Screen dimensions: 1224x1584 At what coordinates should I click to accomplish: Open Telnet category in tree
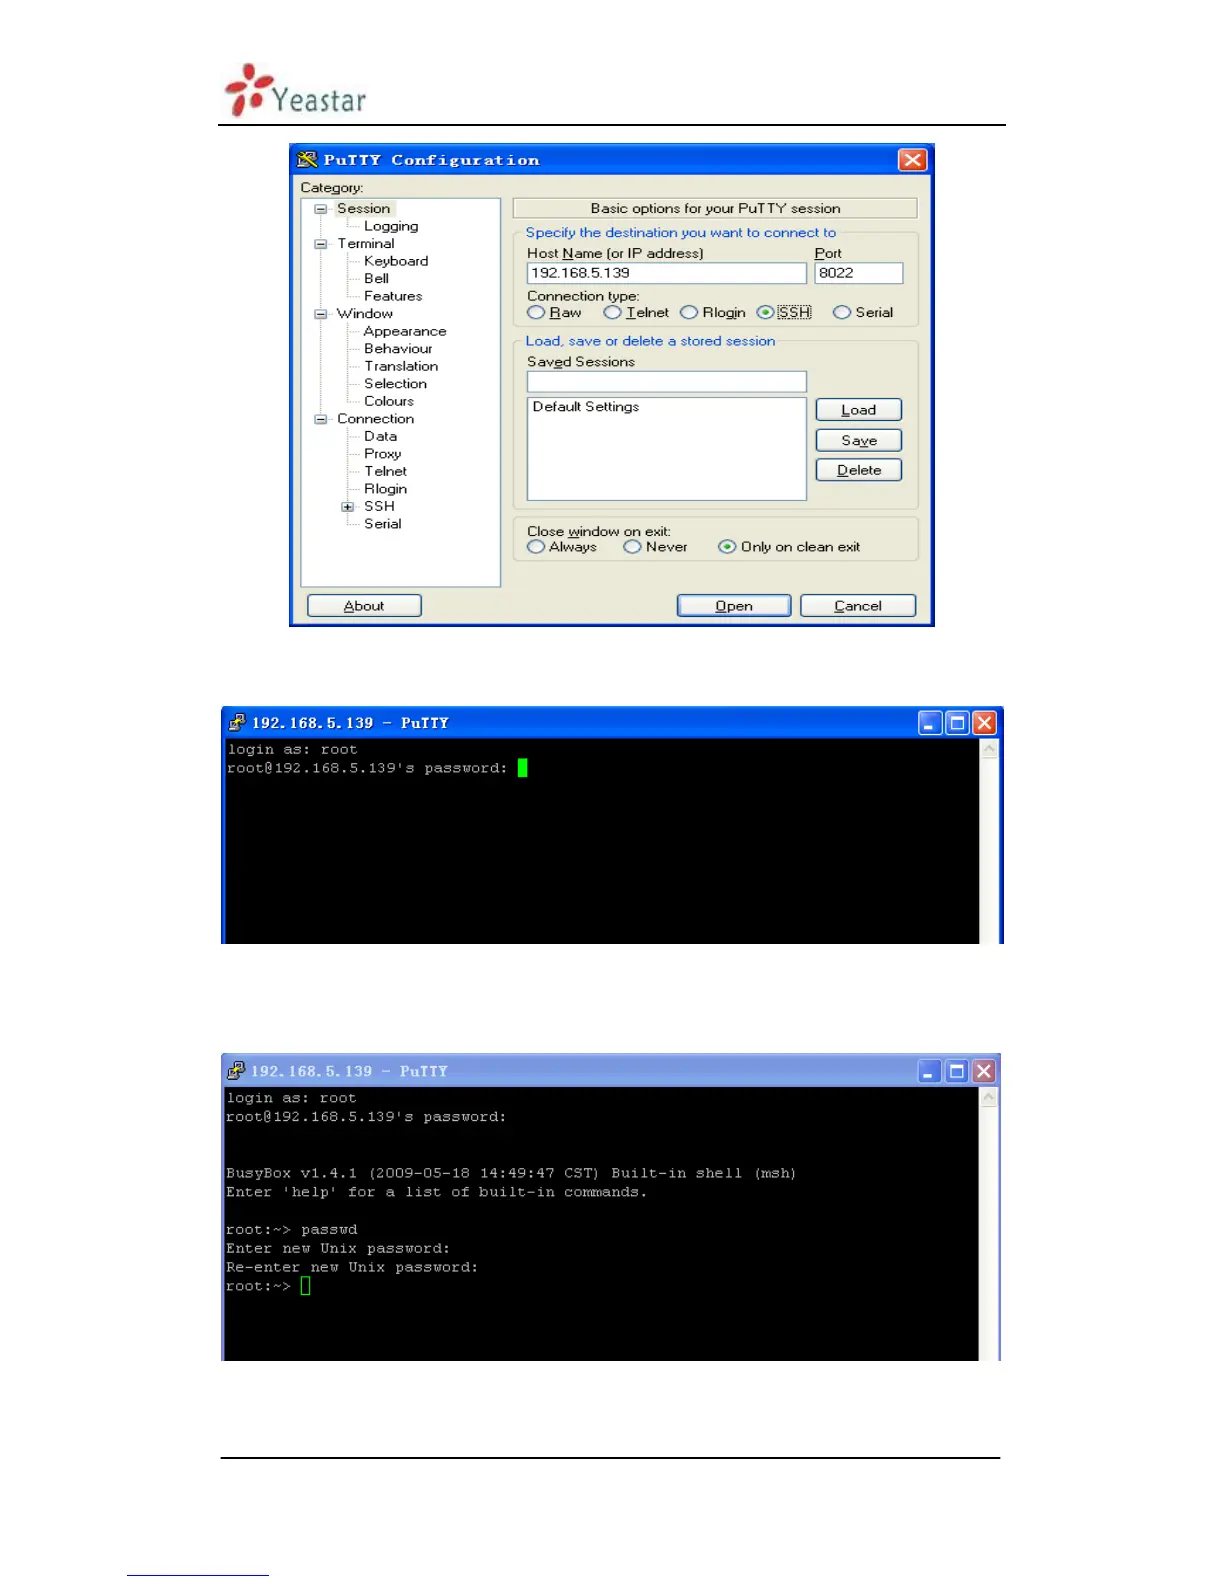point(385,471)
